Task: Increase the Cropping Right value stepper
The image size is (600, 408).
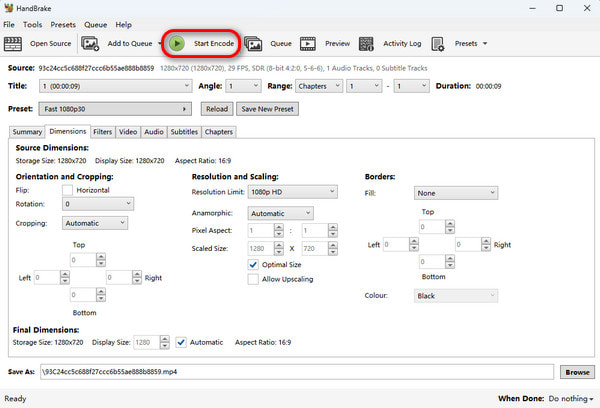Action: click(x=137, y=274)
